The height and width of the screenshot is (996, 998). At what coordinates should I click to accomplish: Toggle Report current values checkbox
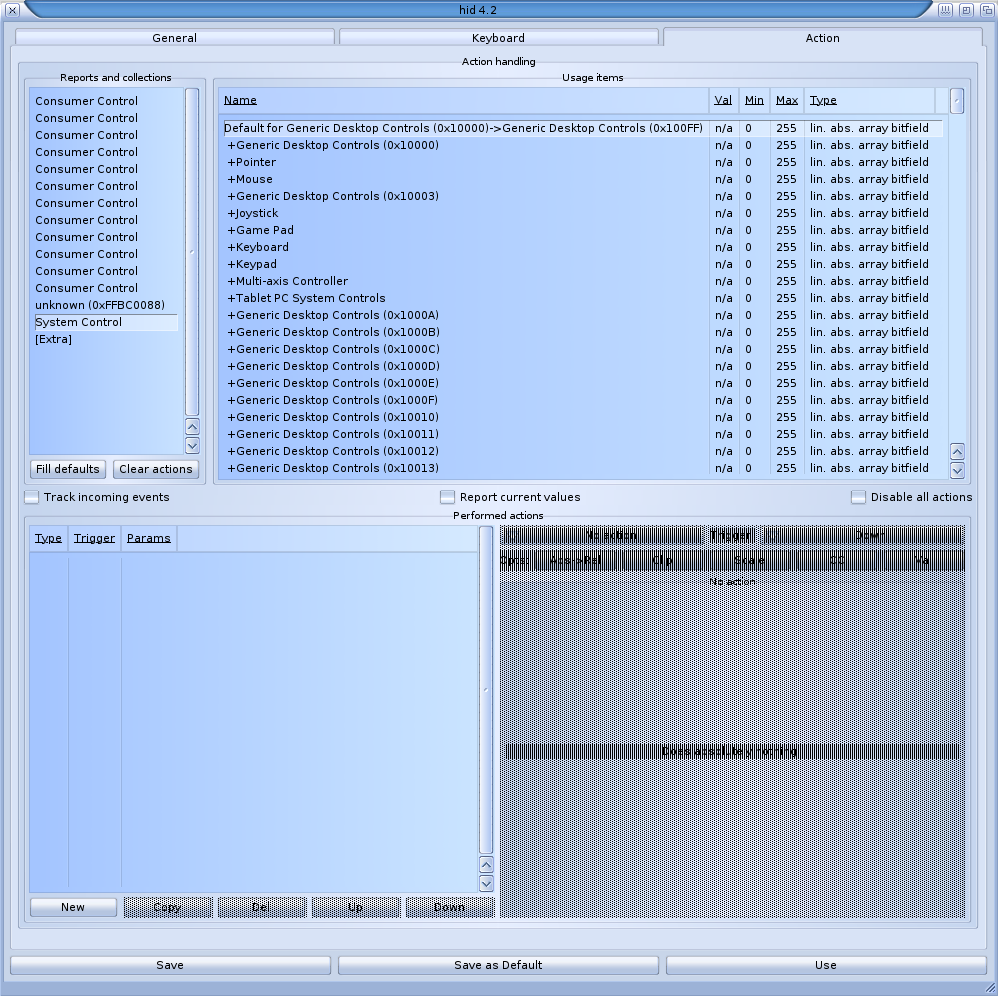(448, 497)
